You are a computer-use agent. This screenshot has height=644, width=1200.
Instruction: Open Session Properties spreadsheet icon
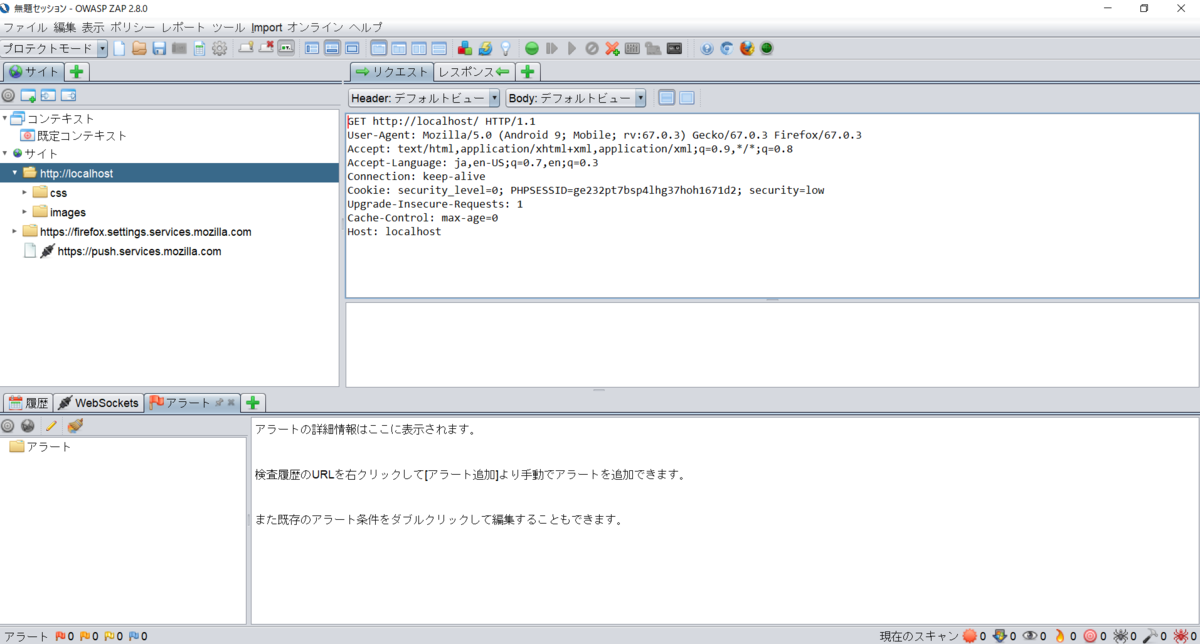point(199,48)
